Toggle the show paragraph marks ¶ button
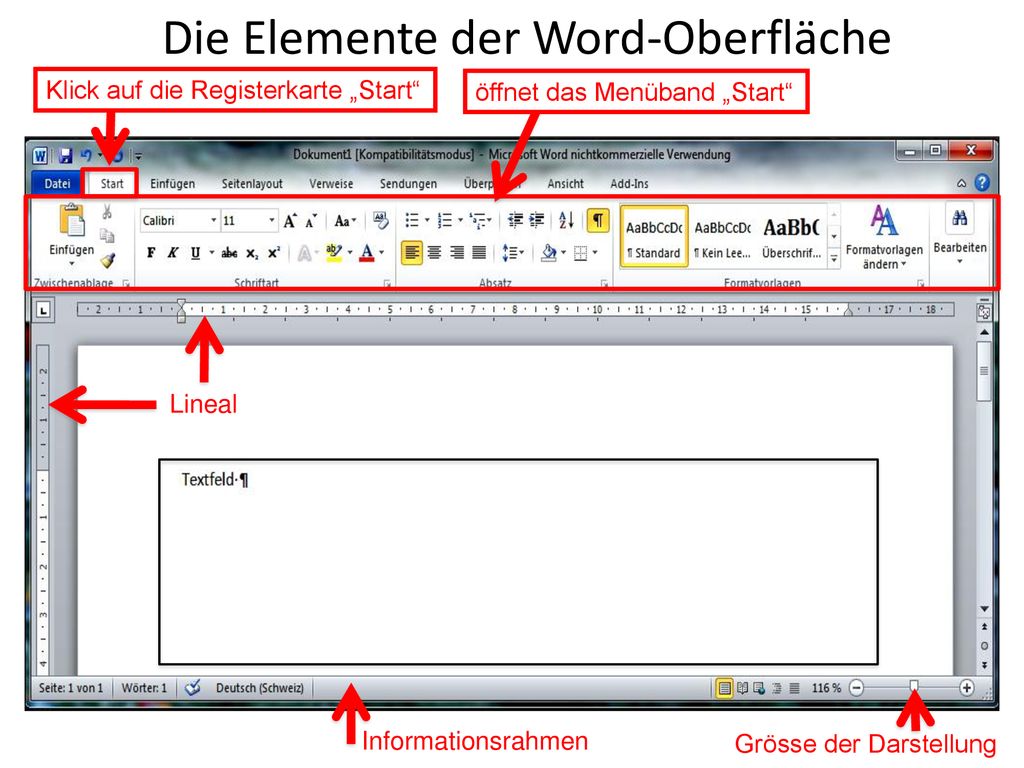 pyautogui.click(x=598, y=221)
